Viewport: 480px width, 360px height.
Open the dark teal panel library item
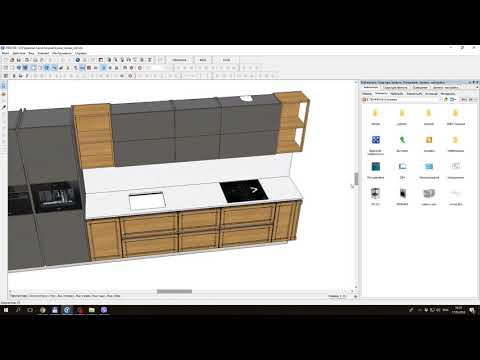point(376,166)
